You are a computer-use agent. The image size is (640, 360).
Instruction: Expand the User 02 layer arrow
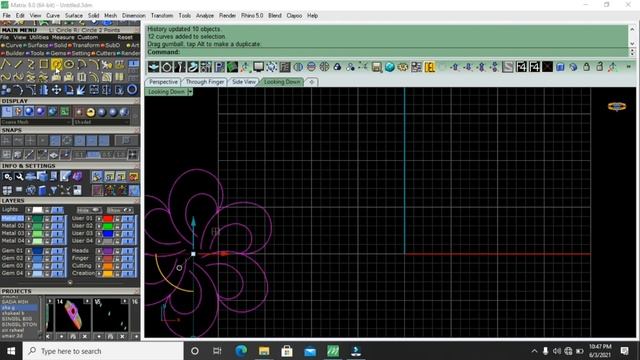click(x=98, y=226)
